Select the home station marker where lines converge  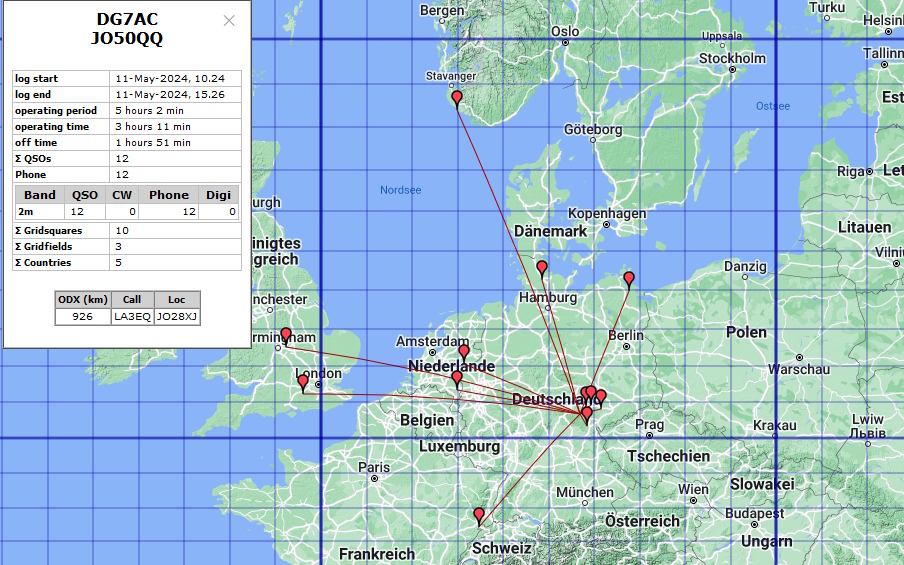[x=586, y=413]
